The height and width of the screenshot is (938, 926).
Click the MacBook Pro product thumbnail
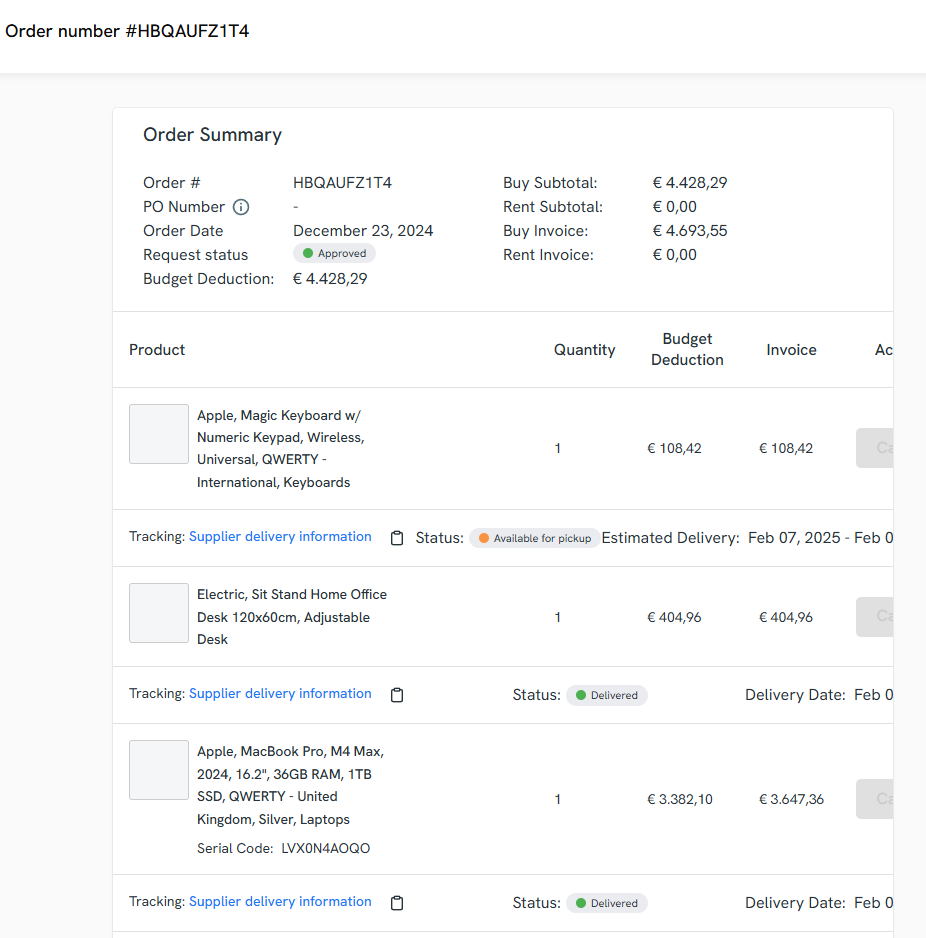(x=159, y=770)
